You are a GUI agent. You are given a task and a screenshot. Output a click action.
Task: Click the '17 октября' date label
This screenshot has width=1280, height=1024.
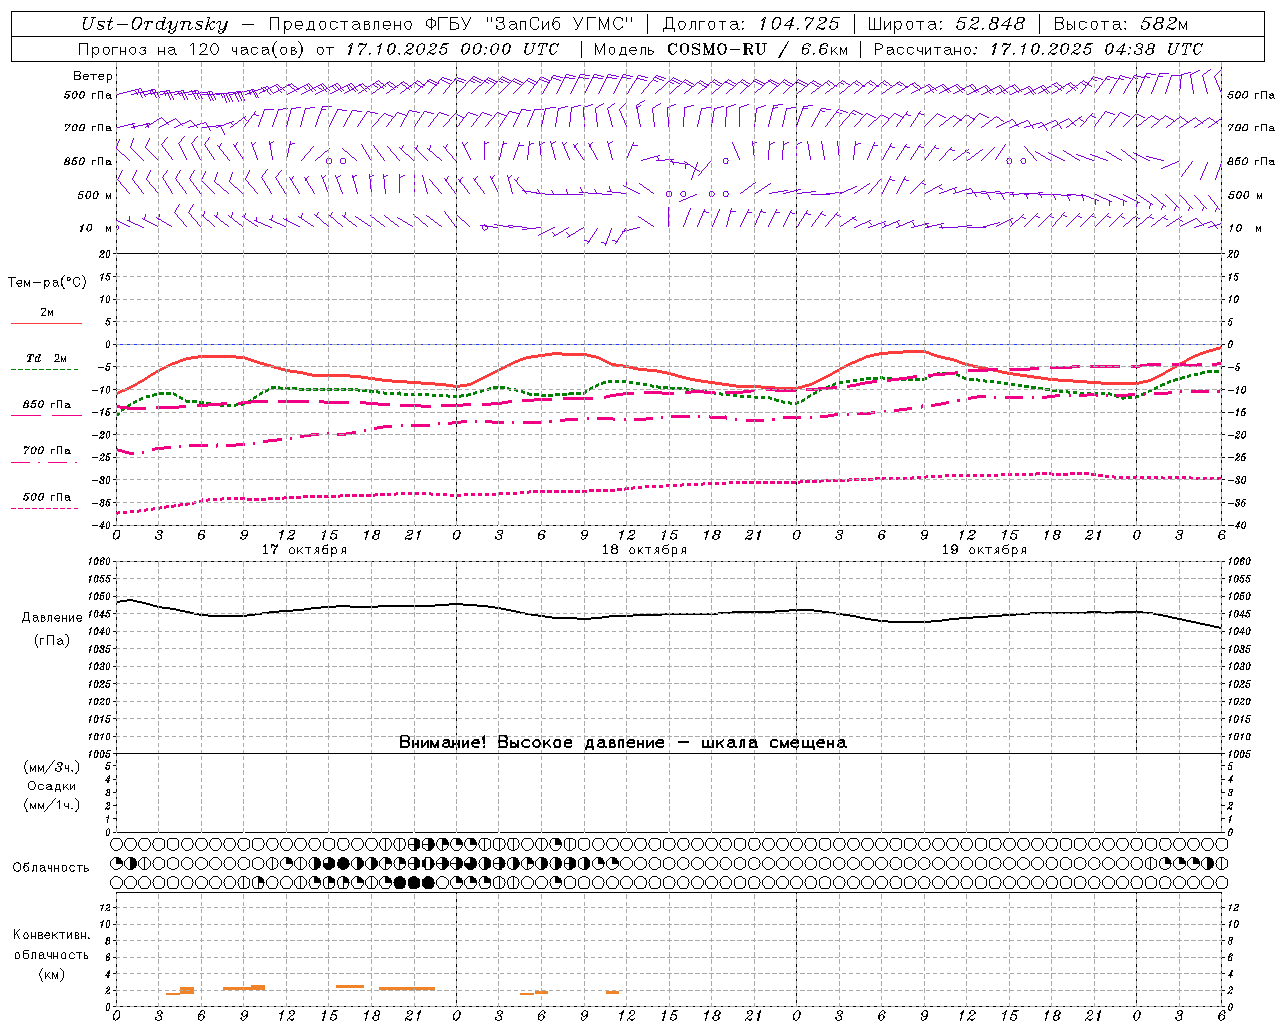[x=304, y=550]
